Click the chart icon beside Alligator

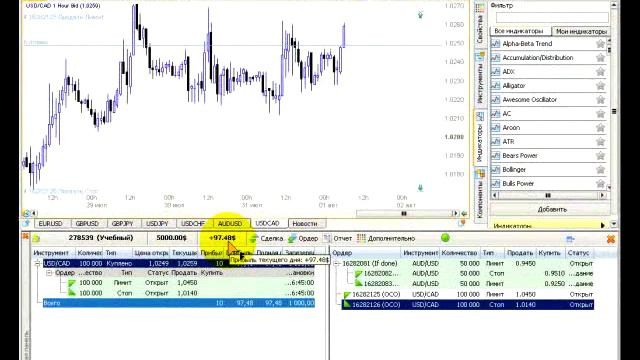click(x=496, y=86)
